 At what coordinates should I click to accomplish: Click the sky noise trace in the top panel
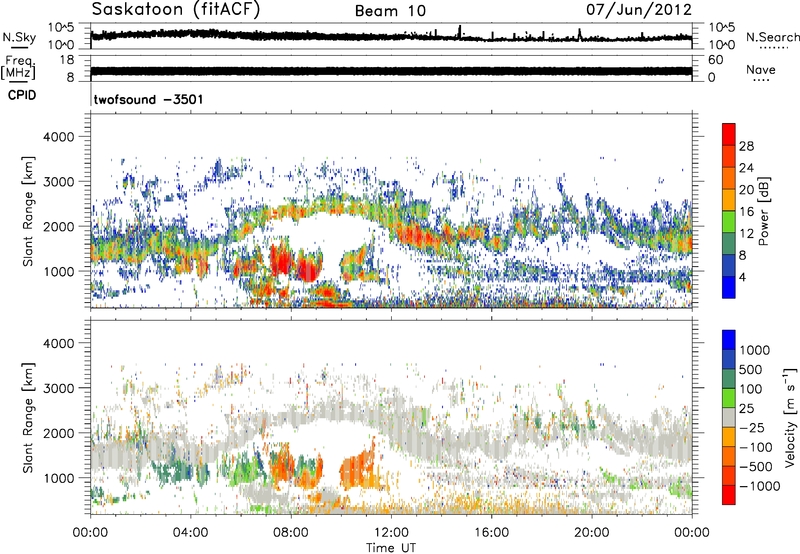391,37
